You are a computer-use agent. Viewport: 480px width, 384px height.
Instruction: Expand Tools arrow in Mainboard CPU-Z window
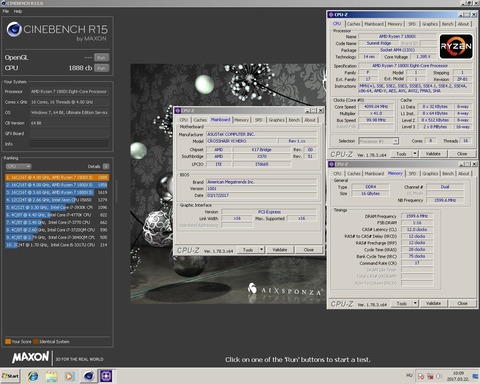coord(262,250)
